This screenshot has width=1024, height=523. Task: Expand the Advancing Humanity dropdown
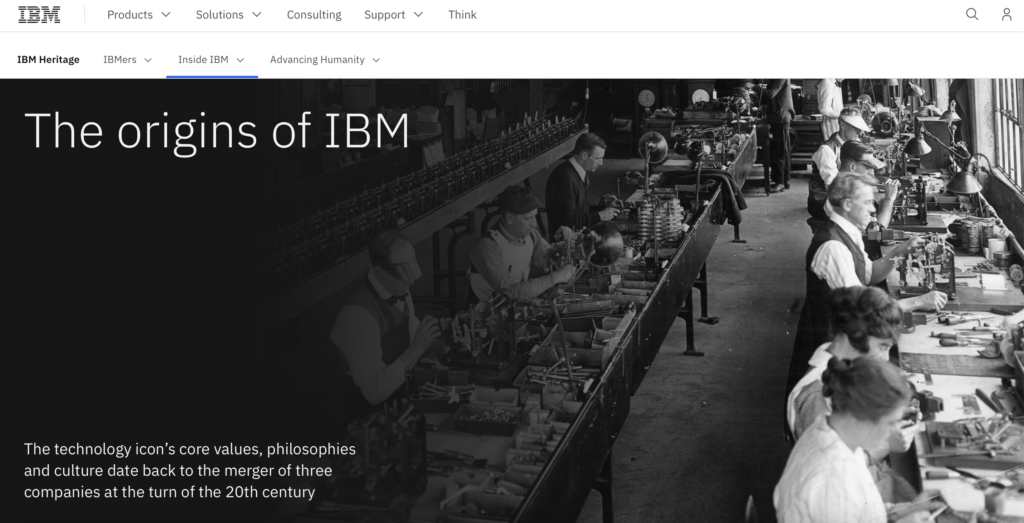[325, 59]
